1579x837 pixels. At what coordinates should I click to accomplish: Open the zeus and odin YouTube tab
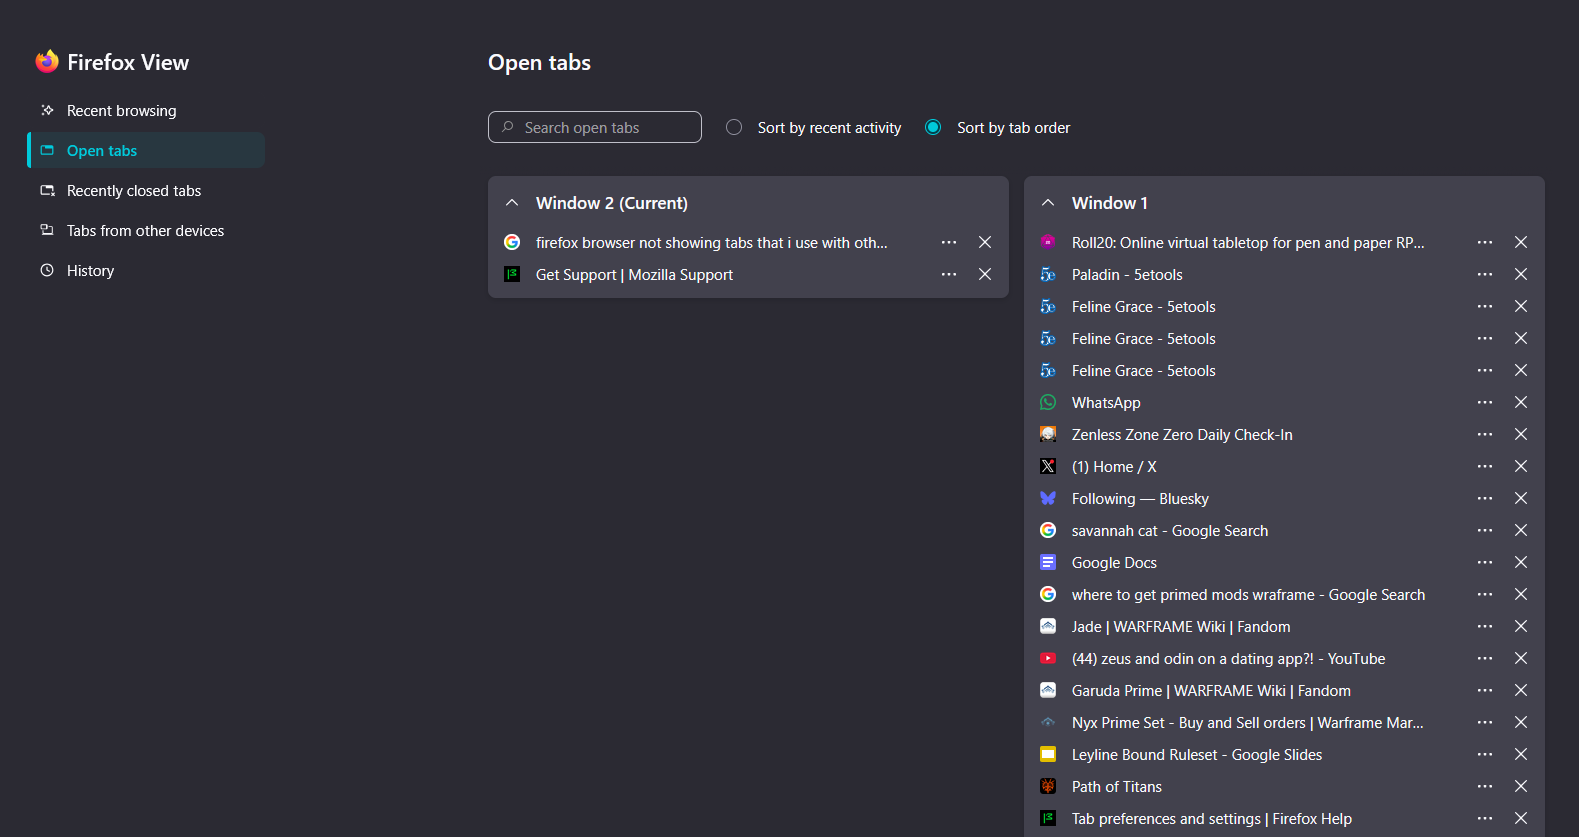(x=1227, y=659)
